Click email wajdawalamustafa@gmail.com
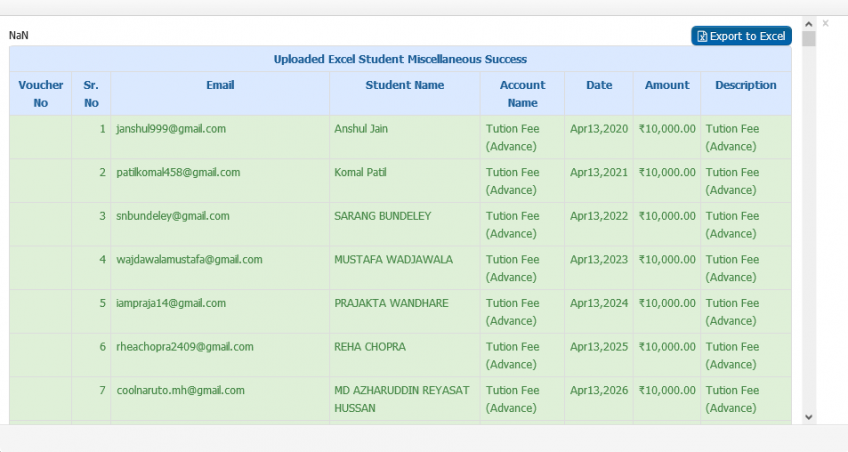The height and width of the screenshot is (452, 848). point(189,260)
